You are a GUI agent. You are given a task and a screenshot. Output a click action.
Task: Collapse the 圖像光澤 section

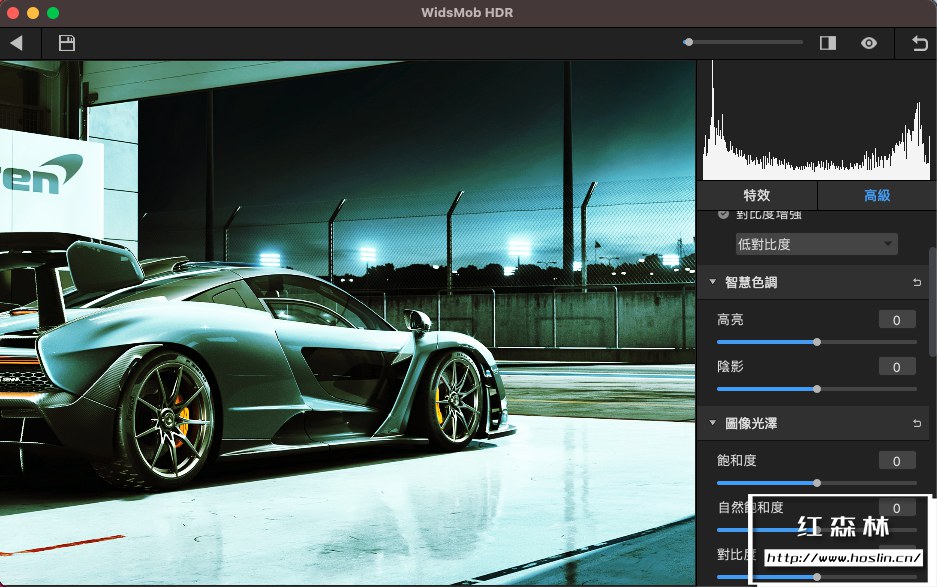pyautogui.click(x=712, y=424)
